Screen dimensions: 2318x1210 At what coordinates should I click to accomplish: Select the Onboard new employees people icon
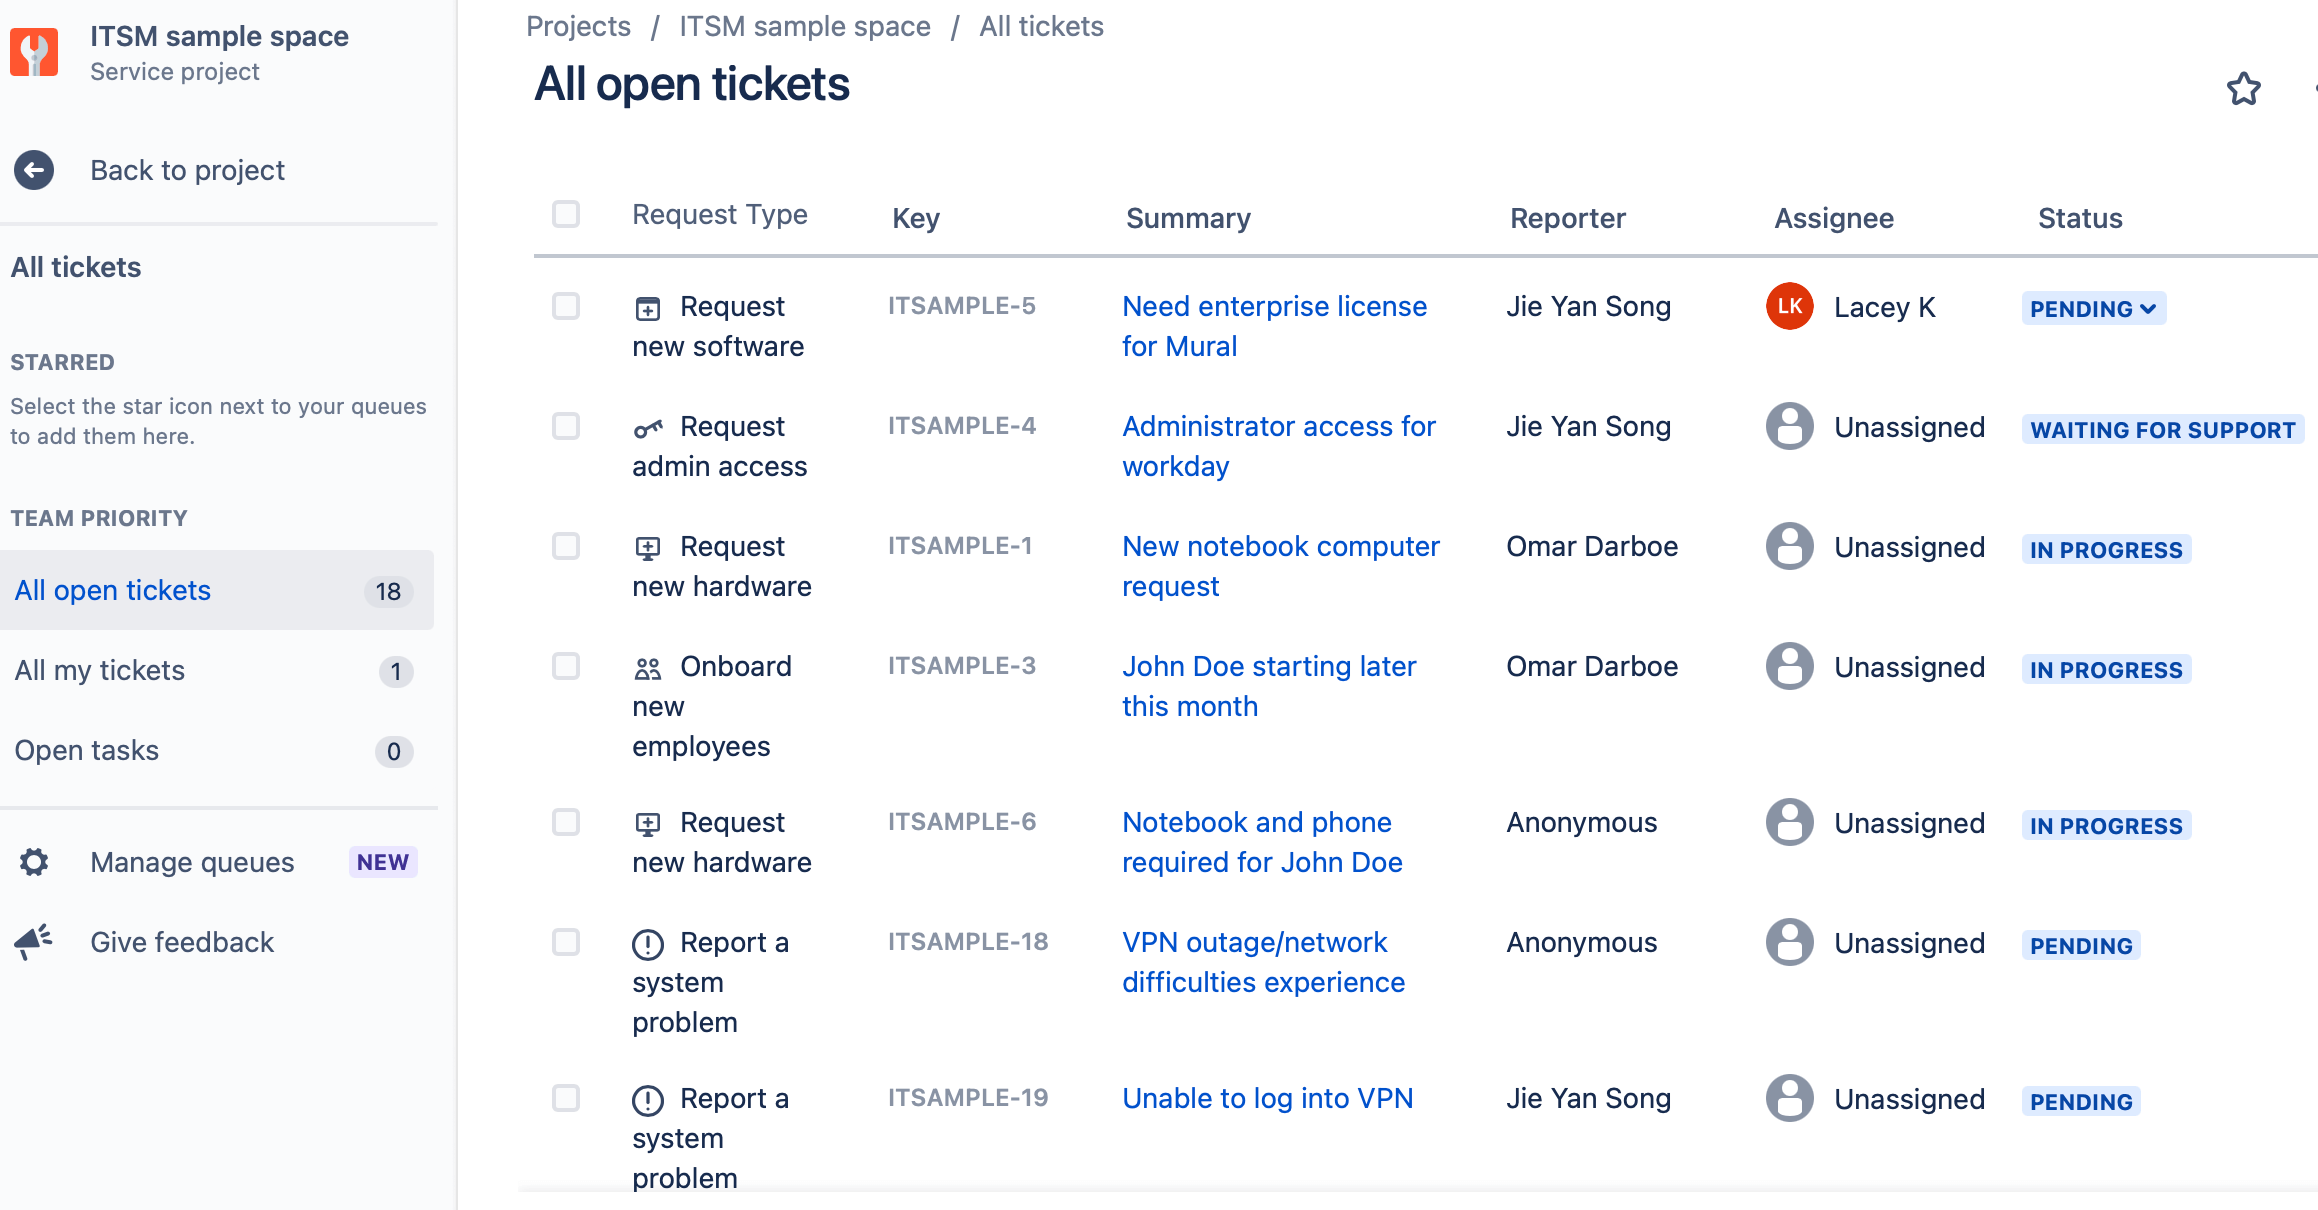(648, 667)
